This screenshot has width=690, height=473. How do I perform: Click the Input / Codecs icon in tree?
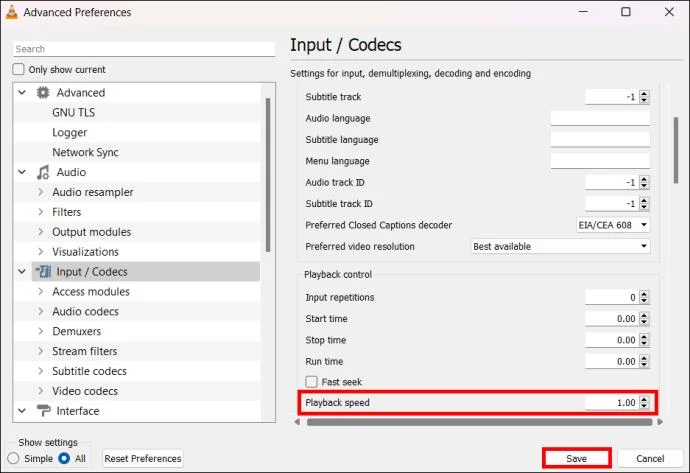pyautogui.click(x=43, y=272)
